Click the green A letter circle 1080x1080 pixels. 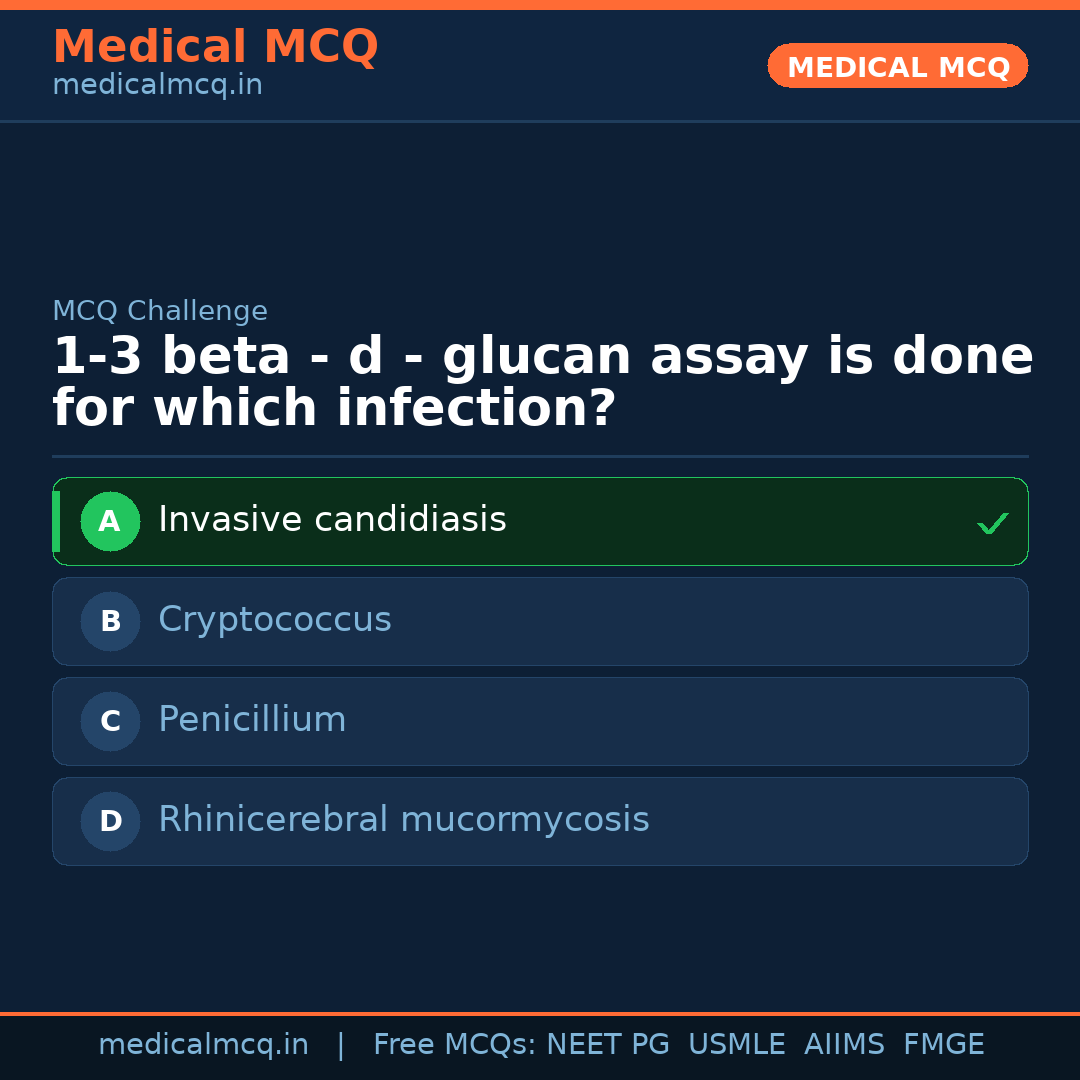point(110,521)
